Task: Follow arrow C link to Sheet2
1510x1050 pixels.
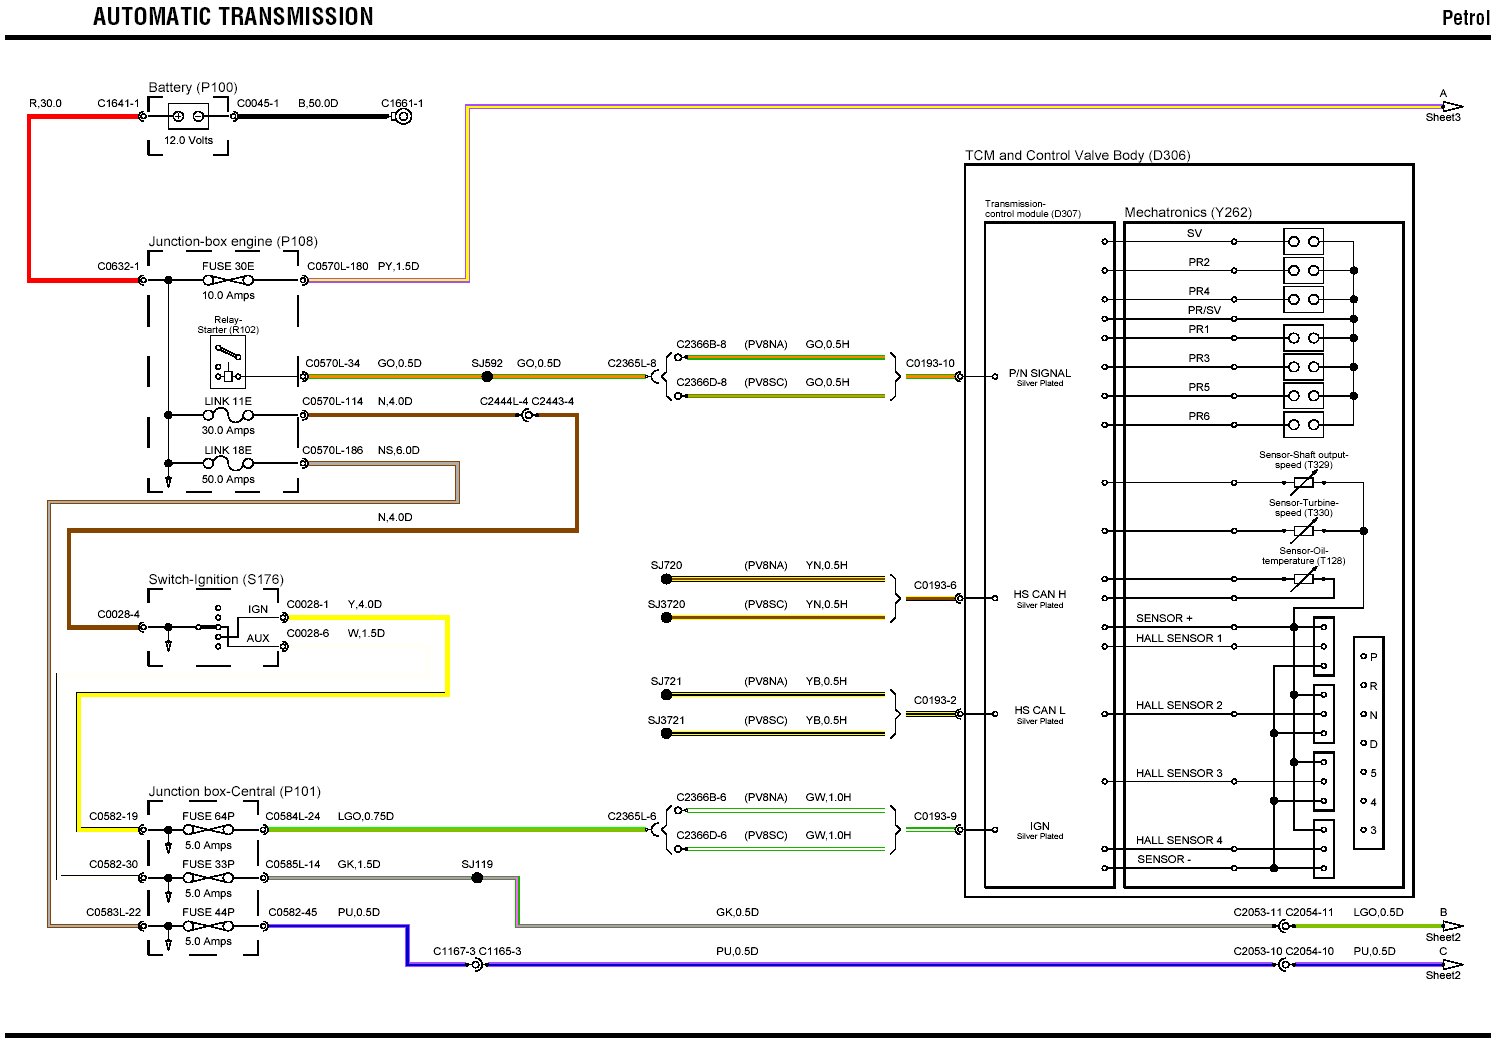Action: pyautogui.click(x=1451, y=964)
